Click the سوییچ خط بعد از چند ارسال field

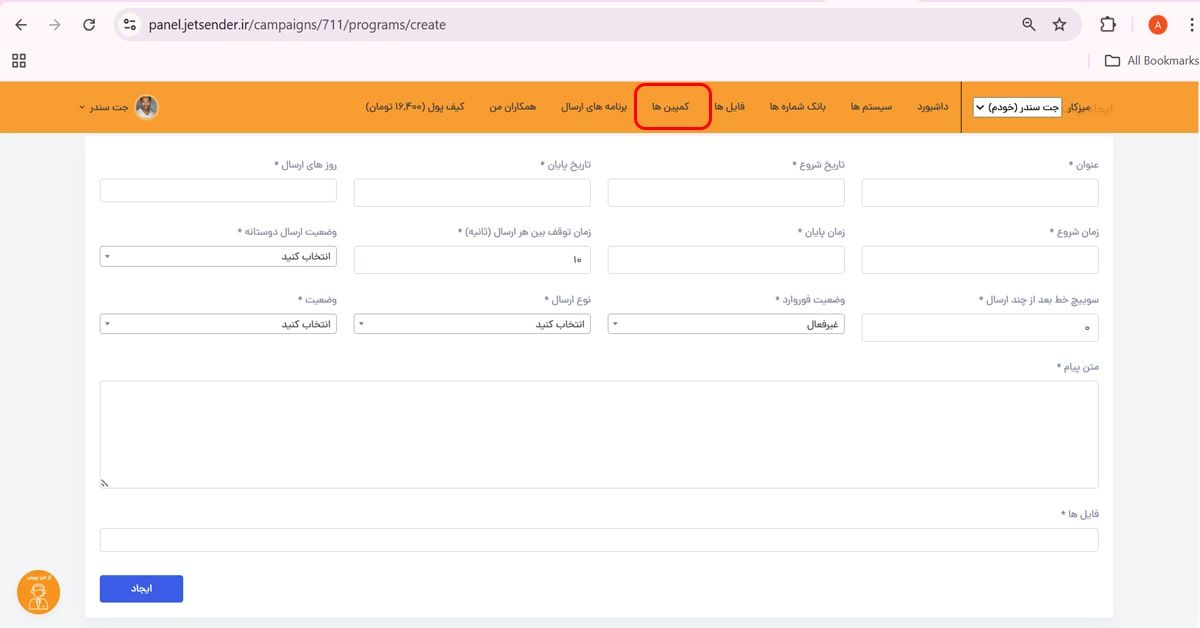pos(980,327)
